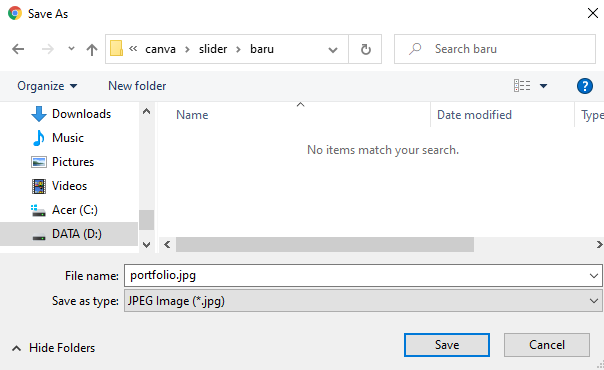Click the change view layout icon

522,85
